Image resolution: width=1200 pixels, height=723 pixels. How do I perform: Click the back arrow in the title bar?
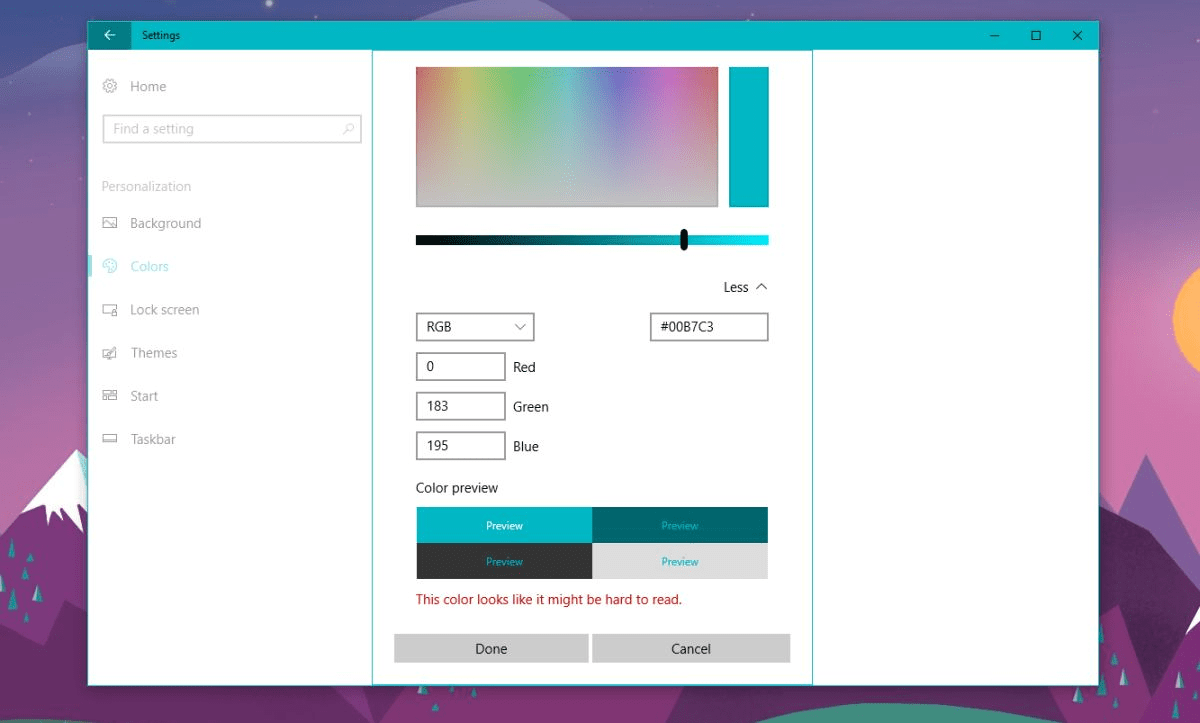tap(109, 35)
